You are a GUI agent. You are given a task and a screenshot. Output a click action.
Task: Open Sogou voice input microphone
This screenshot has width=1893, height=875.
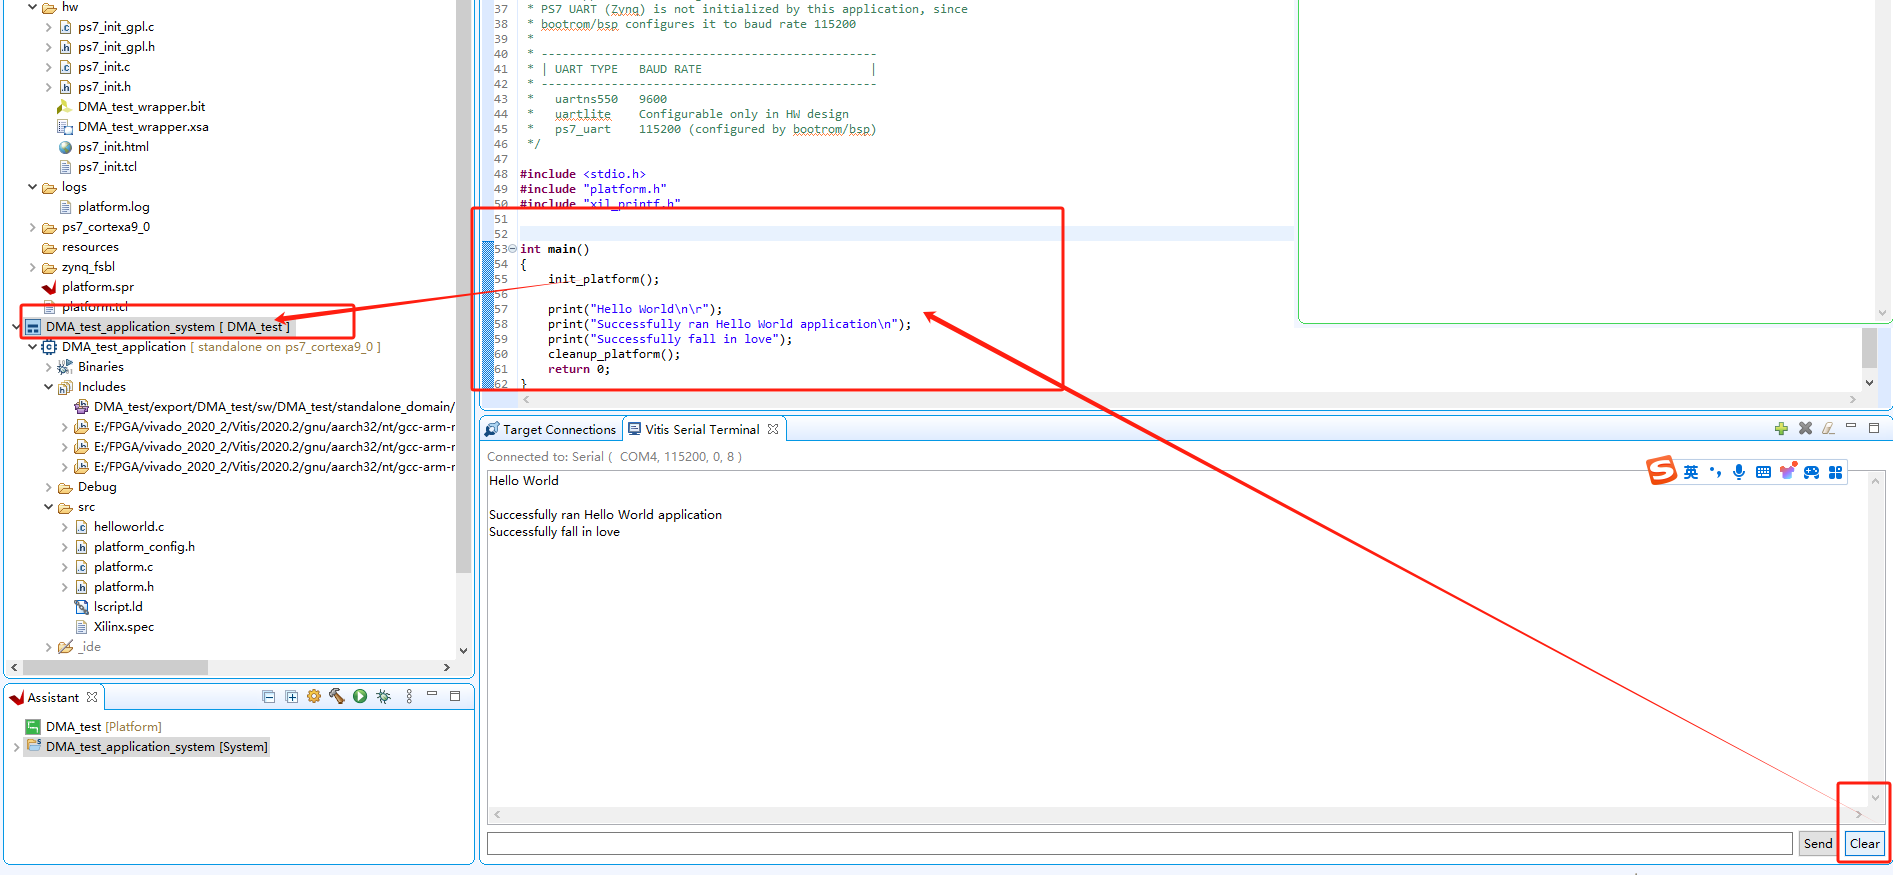point(1739,472)
